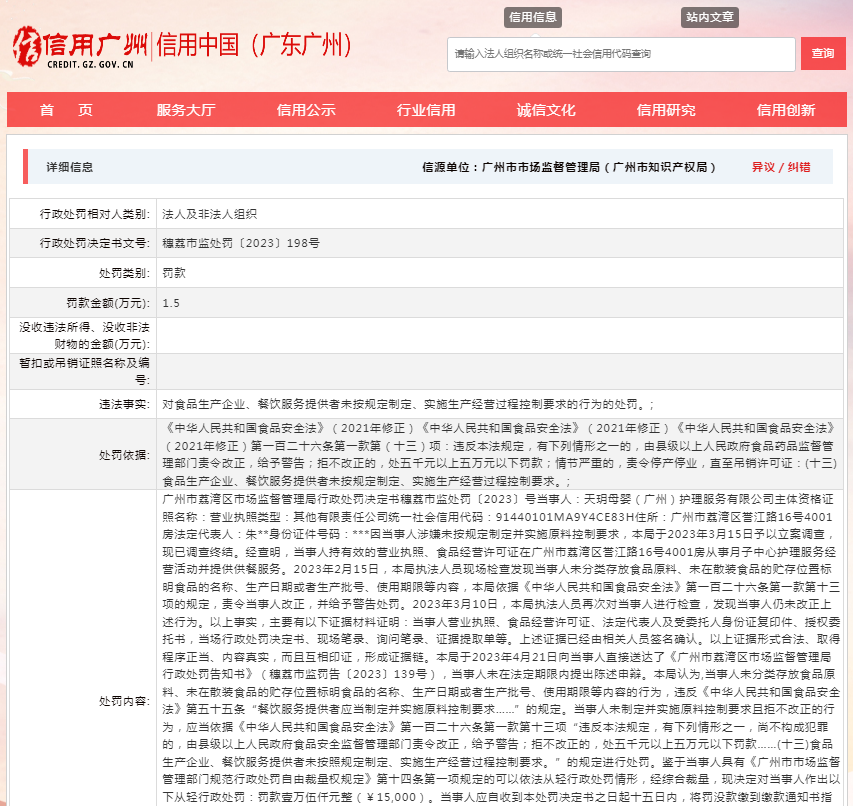Navigate to 诚信文化 section

pos(546,110)
